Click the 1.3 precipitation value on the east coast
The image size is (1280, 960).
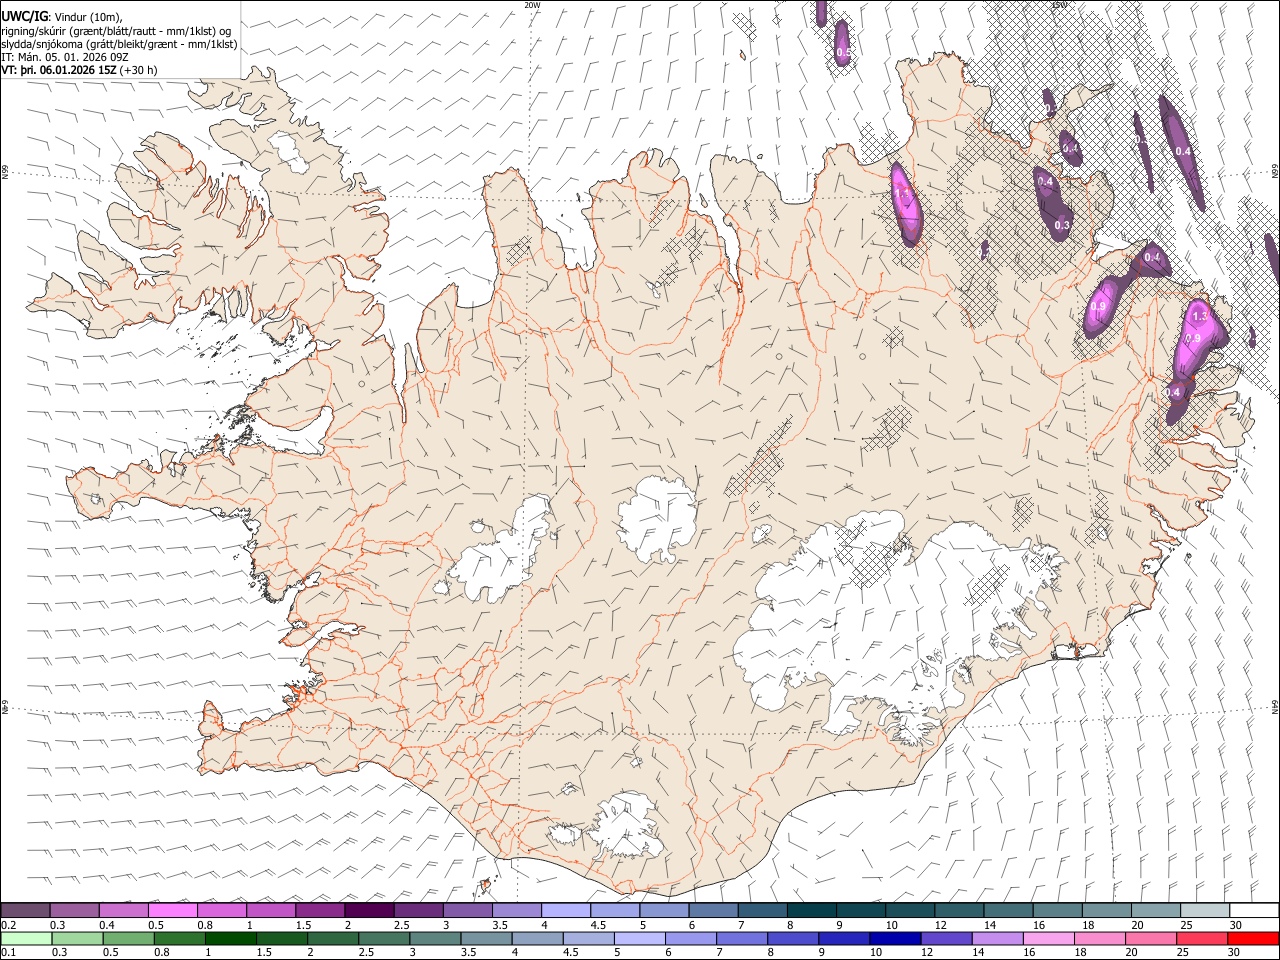click(1201, 315)
